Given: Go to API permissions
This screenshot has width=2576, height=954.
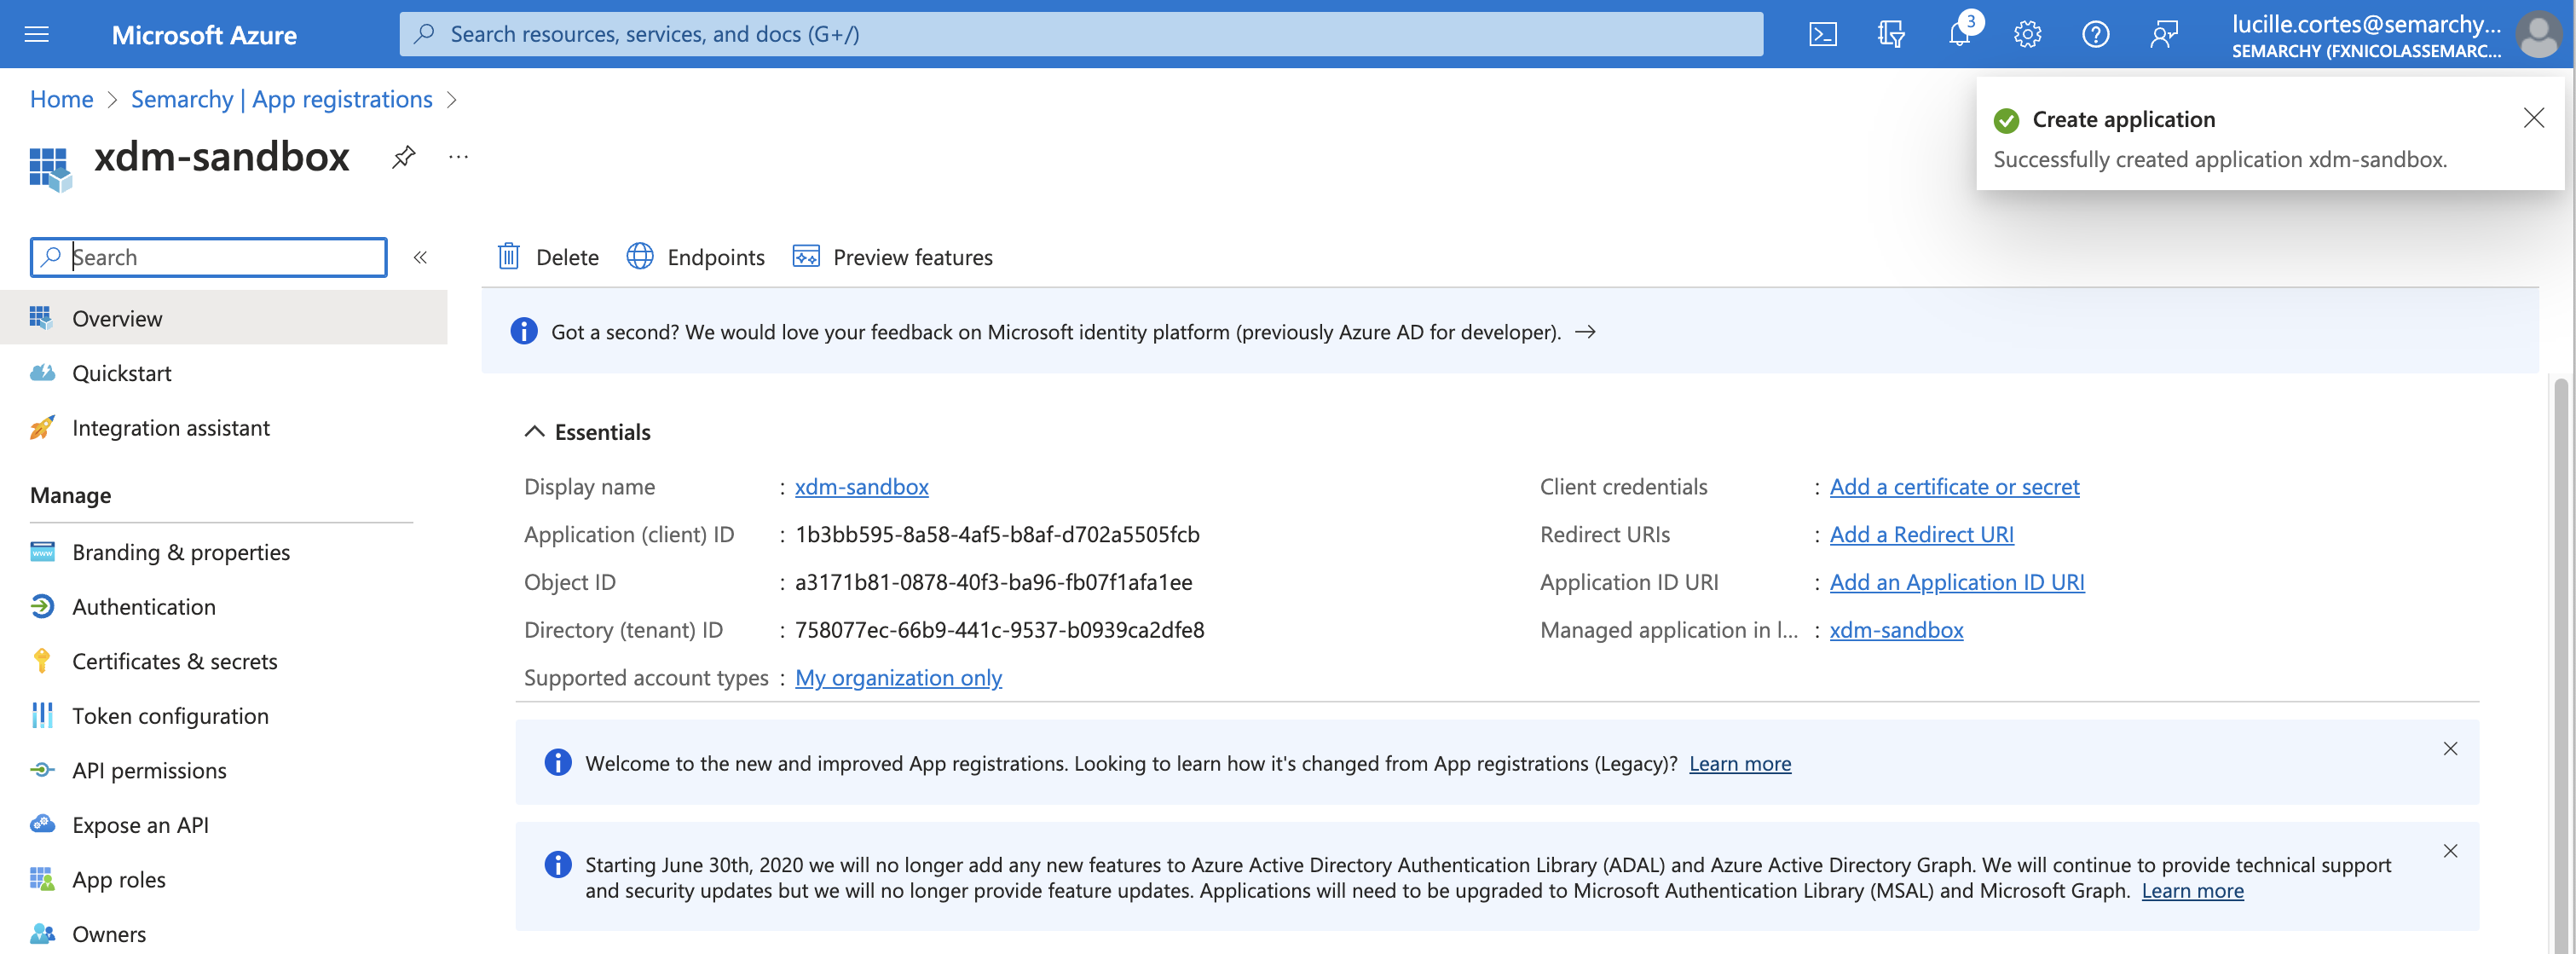Looking at the screenshot, I should [x=149, y=770].
